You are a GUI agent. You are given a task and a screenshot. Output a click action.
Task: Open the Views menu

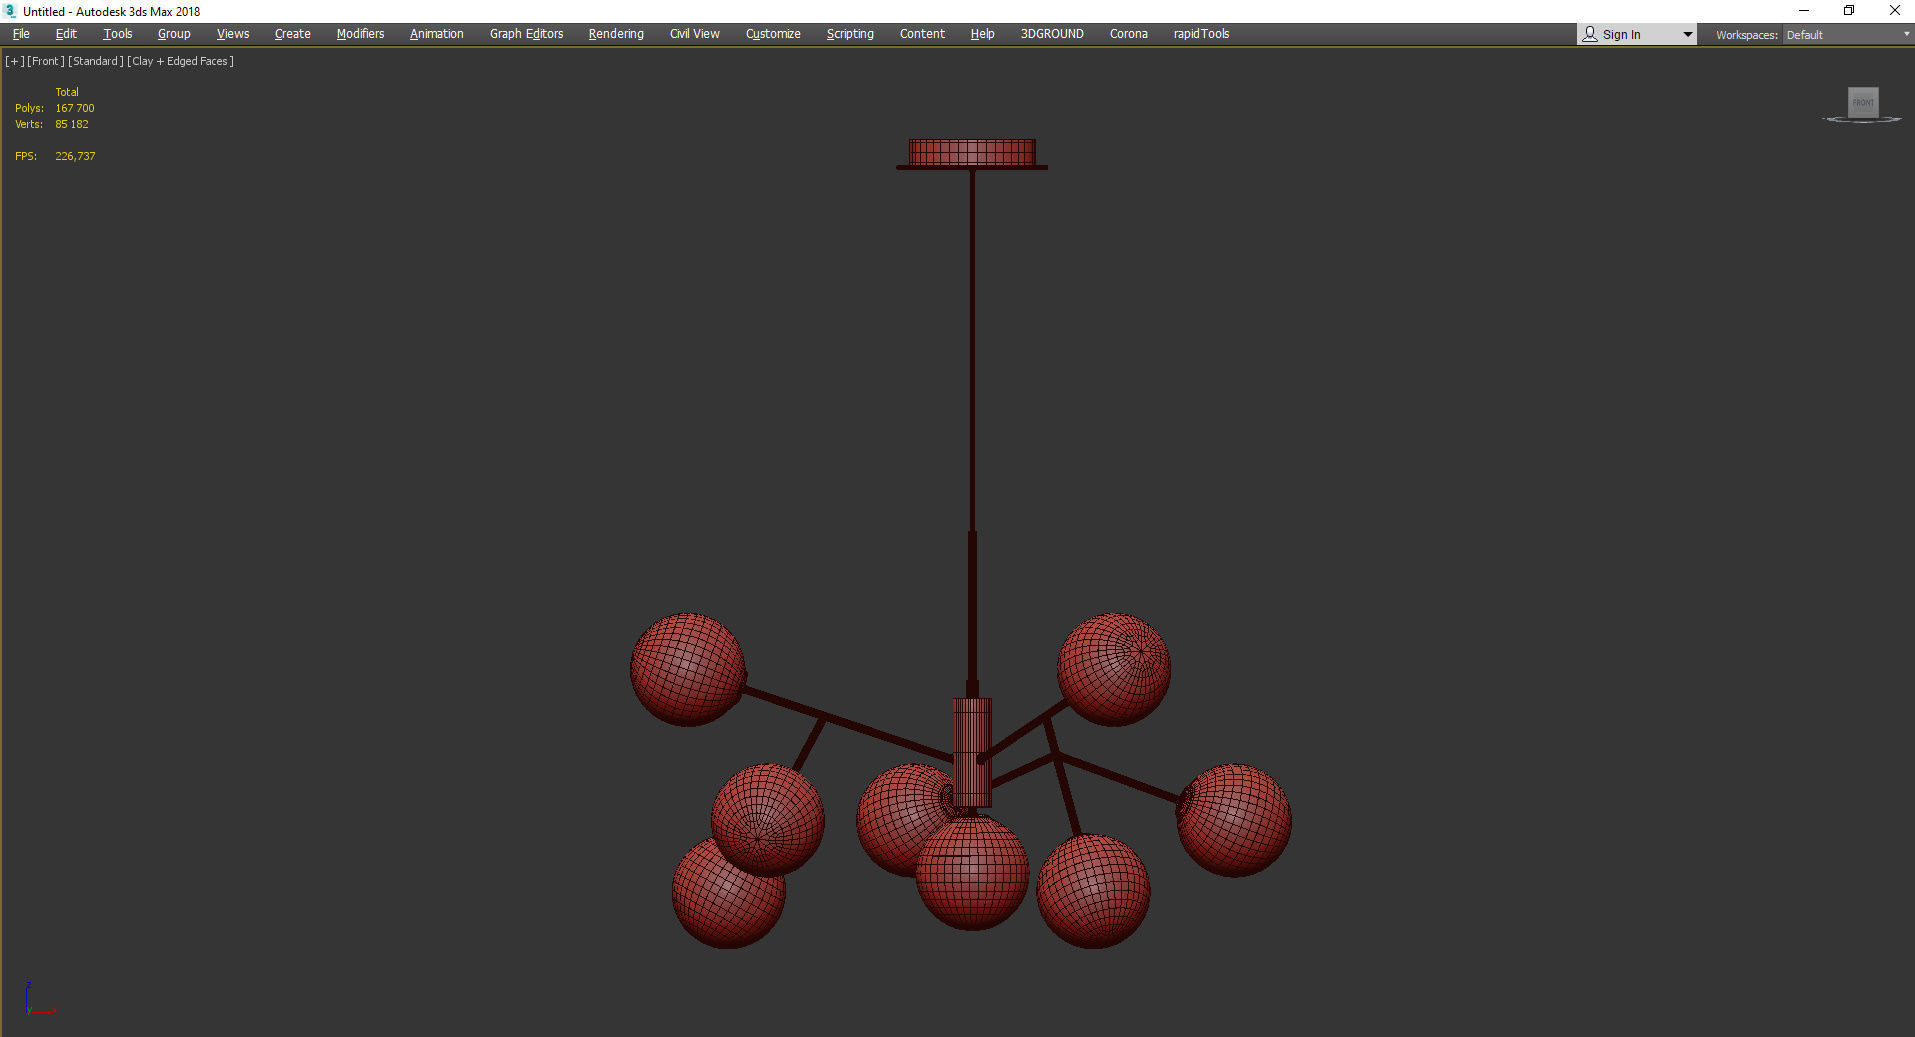coord(233,34)
